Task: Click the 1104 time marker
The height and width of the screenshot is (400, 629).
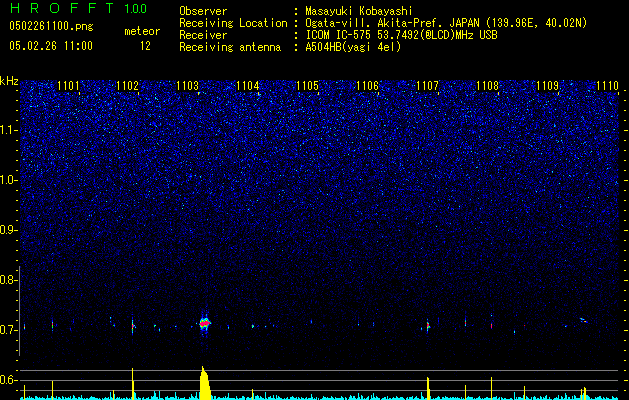Action: pyautogui.click(x=248, y=86)
